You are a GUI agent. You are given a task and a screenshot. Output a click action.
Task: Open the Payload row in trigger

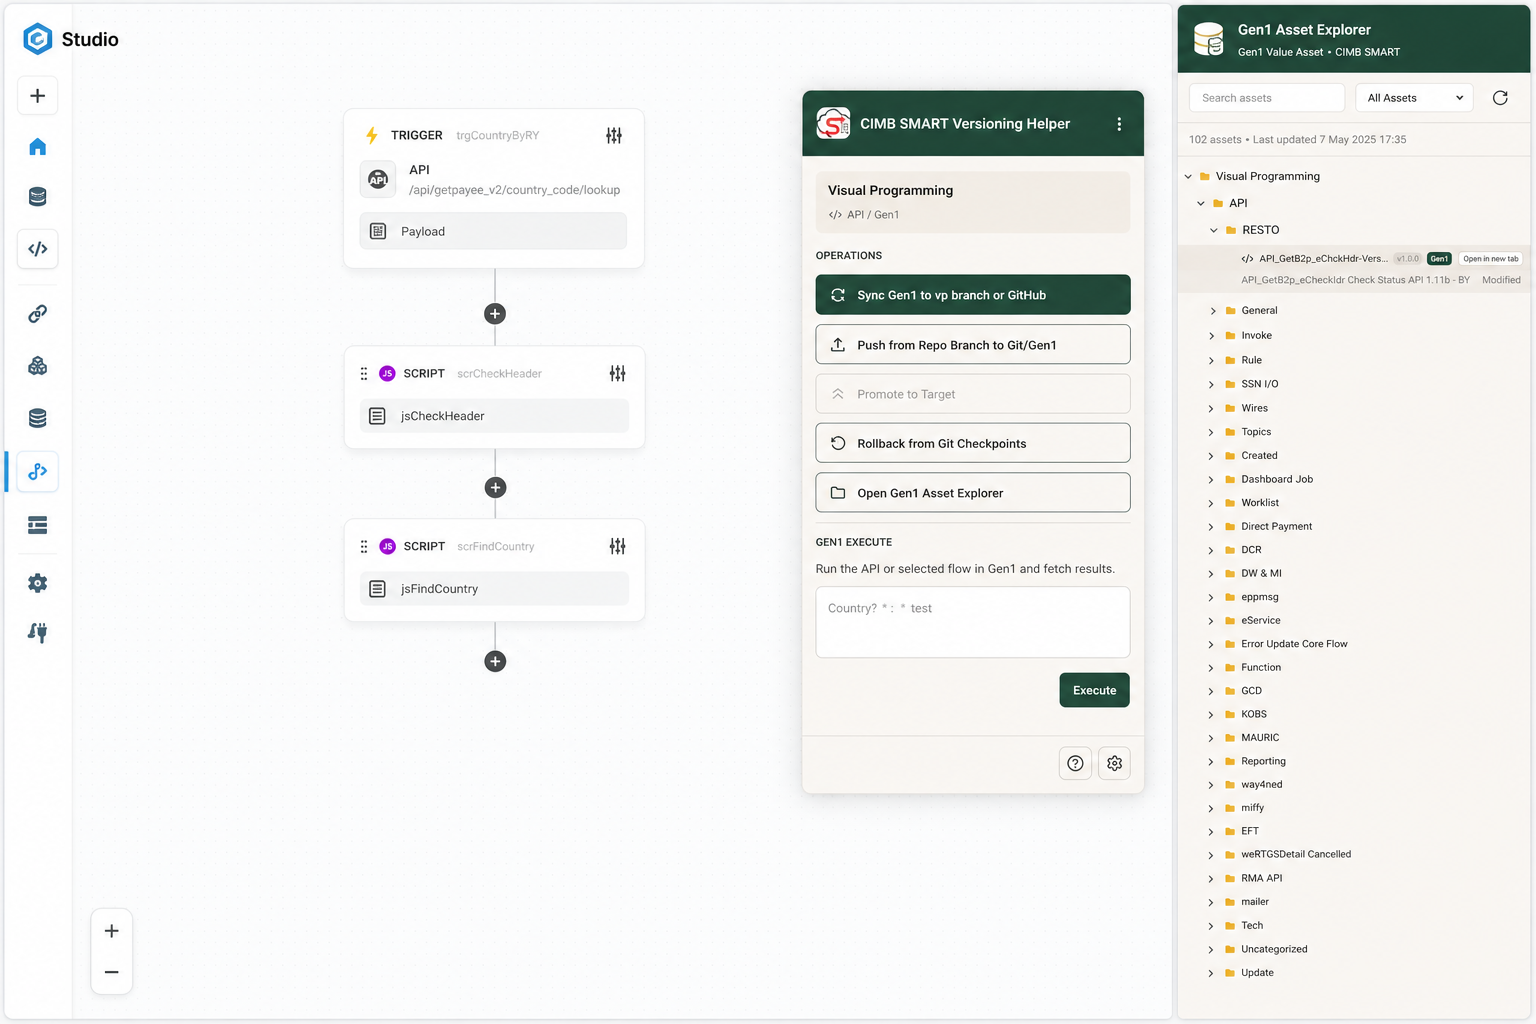pyautogui.click(x=493, y=231)
